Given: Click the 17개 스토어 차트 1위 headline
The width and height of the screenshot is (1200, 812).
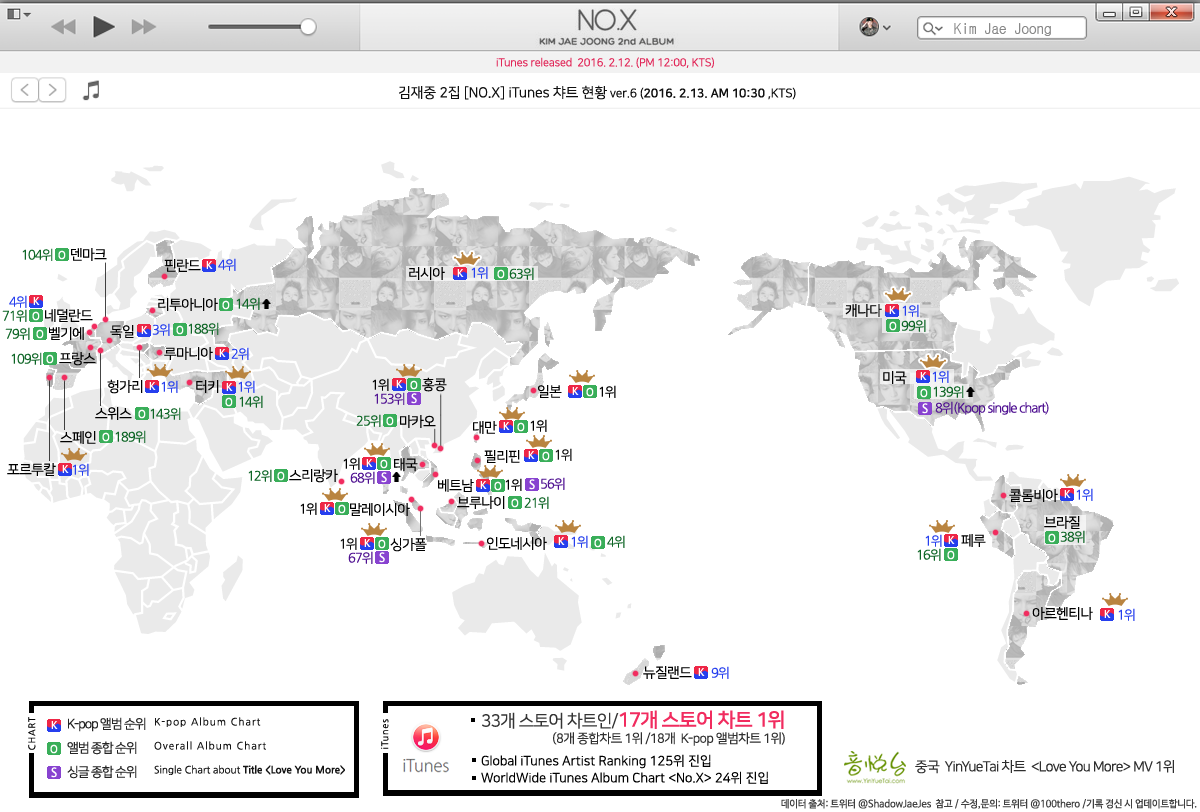Looking at the screenshot, I should tap(701, 720).
